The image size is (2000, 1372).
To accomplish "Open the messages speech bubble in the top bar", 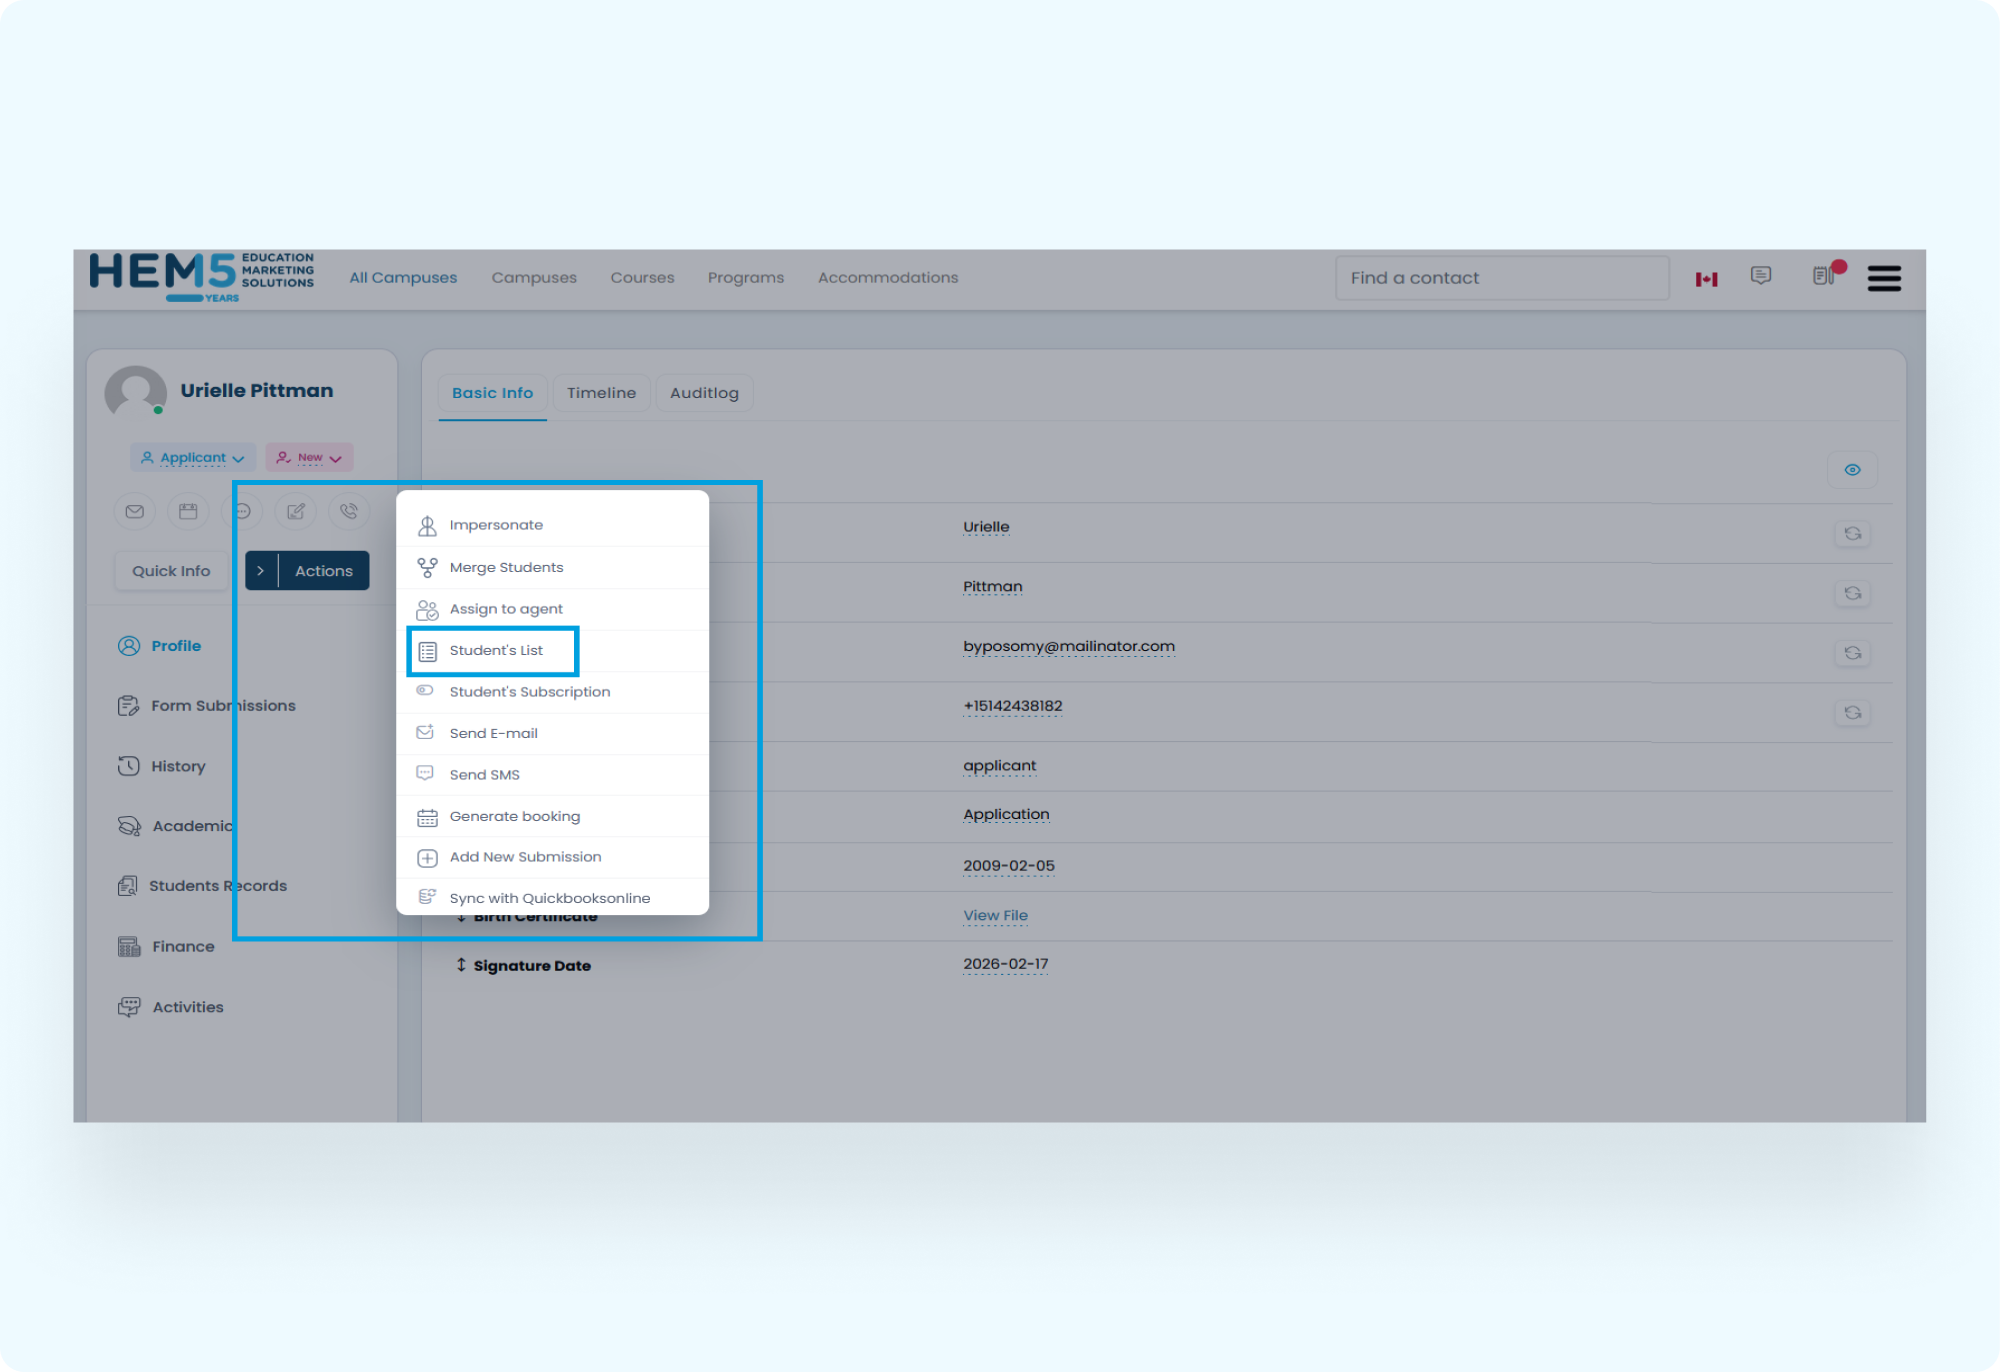I will (1761, 277).
